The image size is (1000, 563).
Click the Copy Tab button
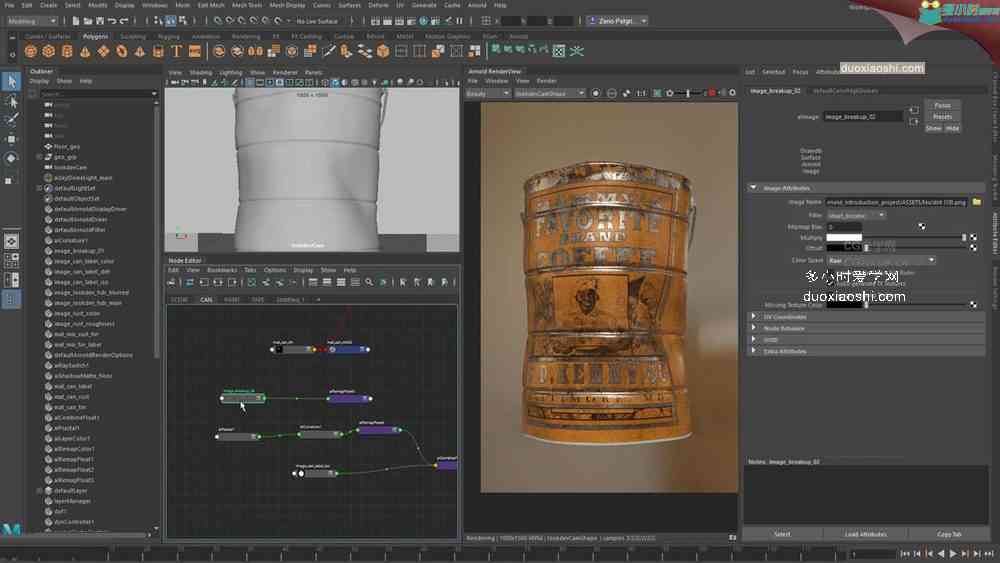pyautogui.click(x=949, y=534)
